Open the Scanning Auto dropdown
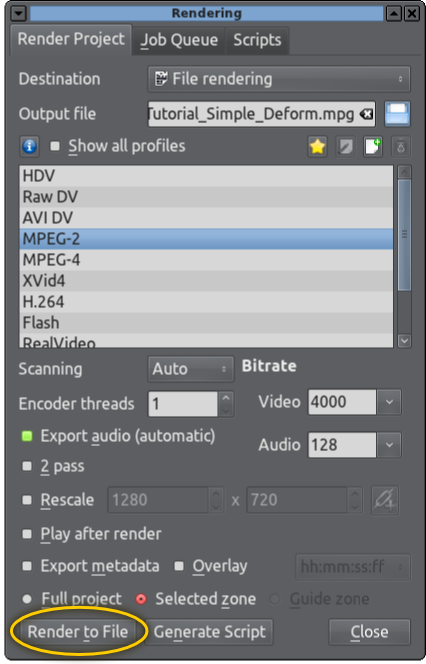The image size is (426, 664). coord(191,369)
